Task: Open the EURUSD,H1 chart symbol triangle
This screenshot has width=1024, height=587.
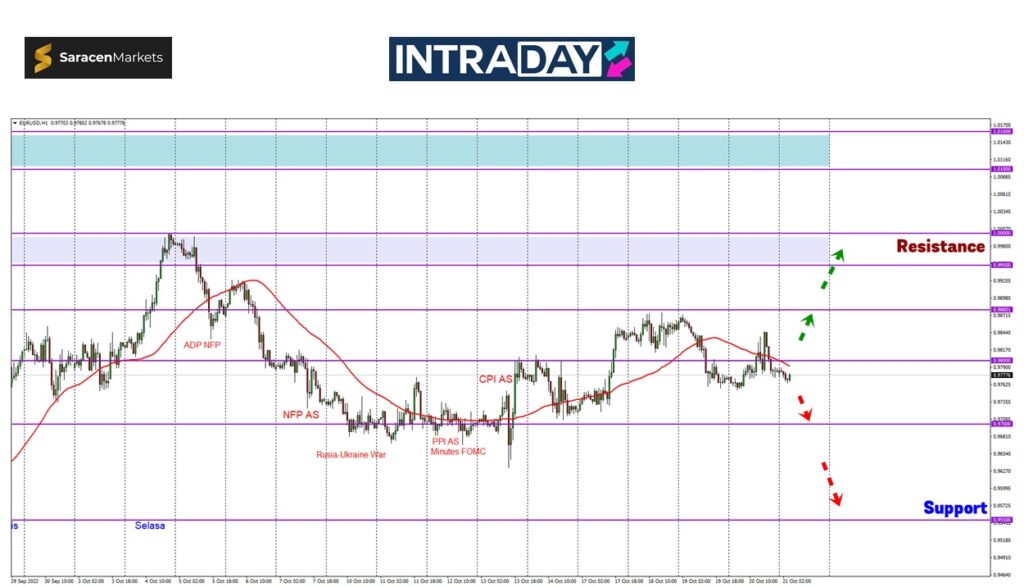Action: (15, 123)
